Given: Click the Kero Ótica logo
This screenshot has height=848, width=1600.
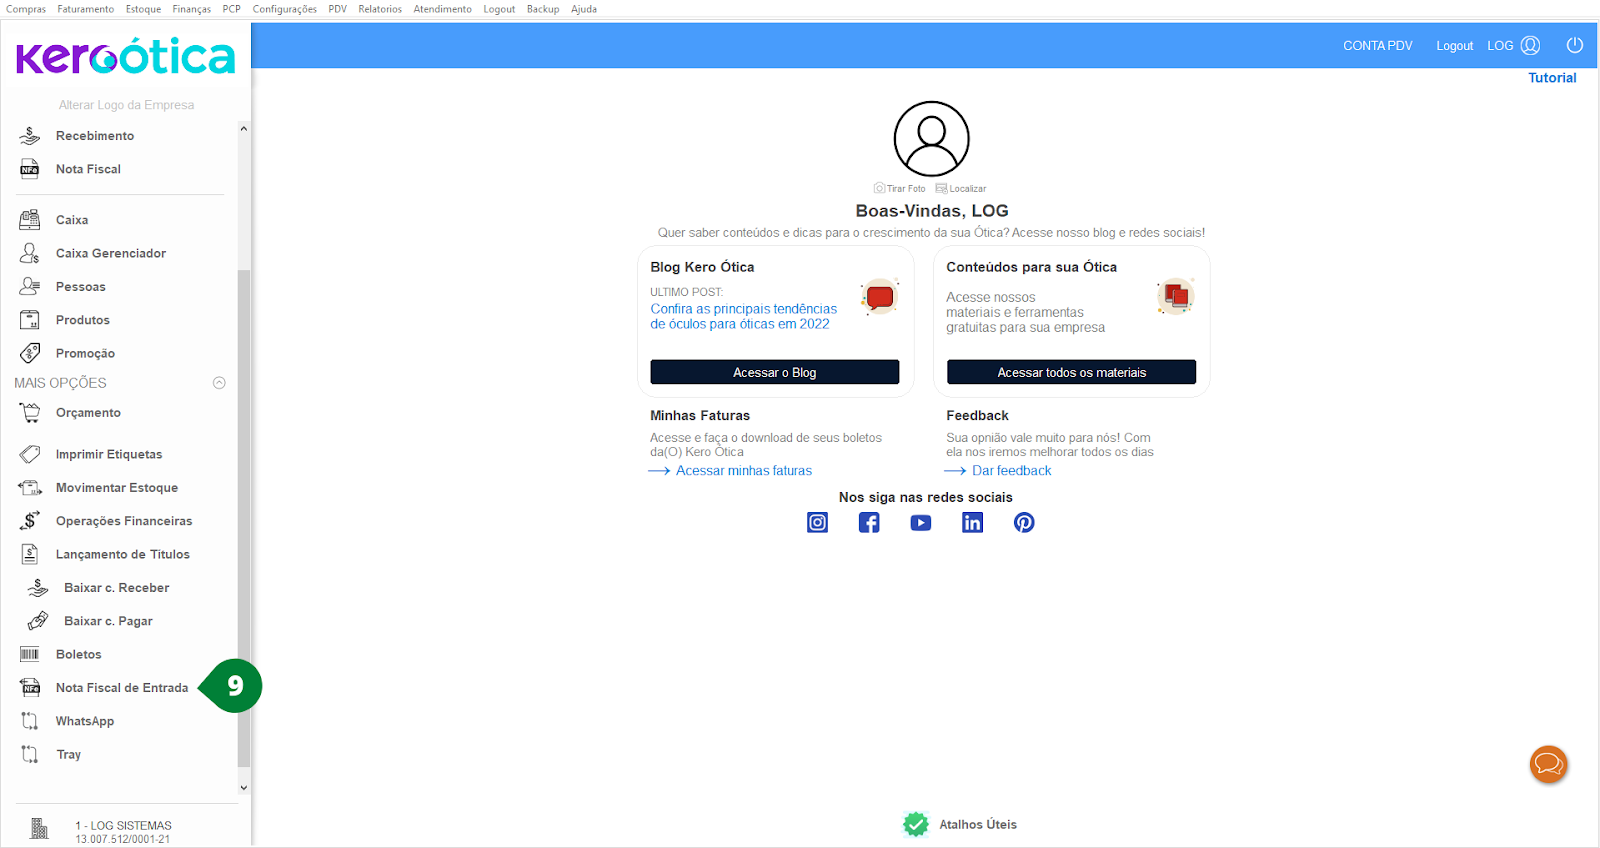Looking at the screenshot, I should pyautogui.click(x=126, y=57).
